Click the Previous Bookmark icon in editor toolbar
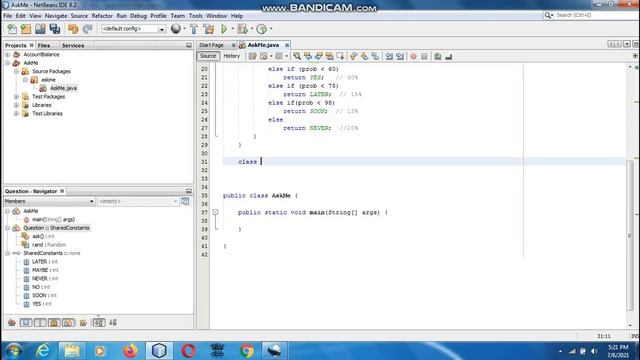Image resolution: width=640 pixels, height=360 pixels. 353,56
